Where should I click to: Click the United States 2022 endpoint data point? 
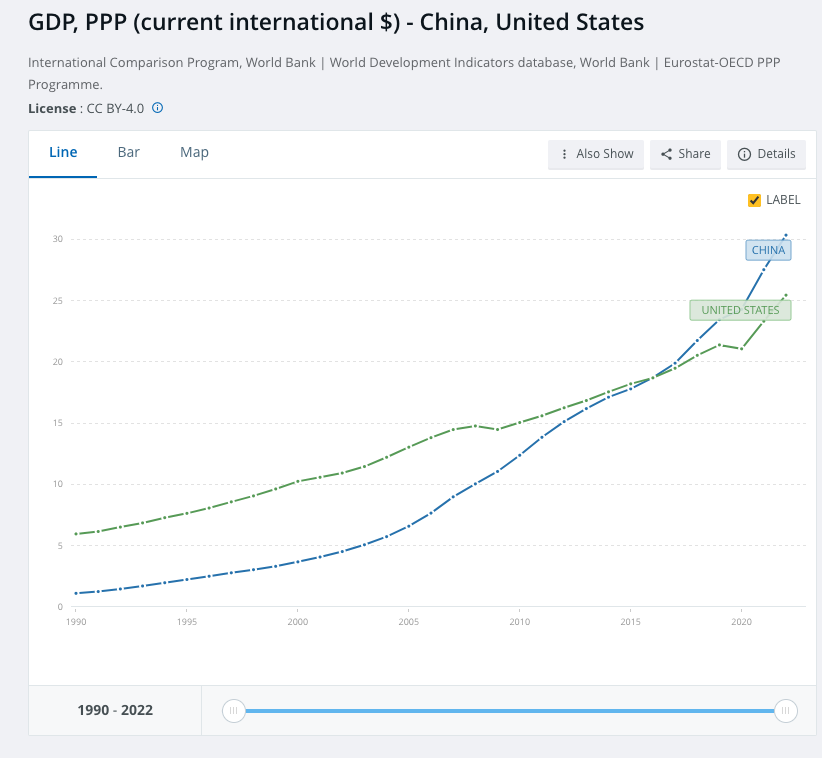point(786,295)
